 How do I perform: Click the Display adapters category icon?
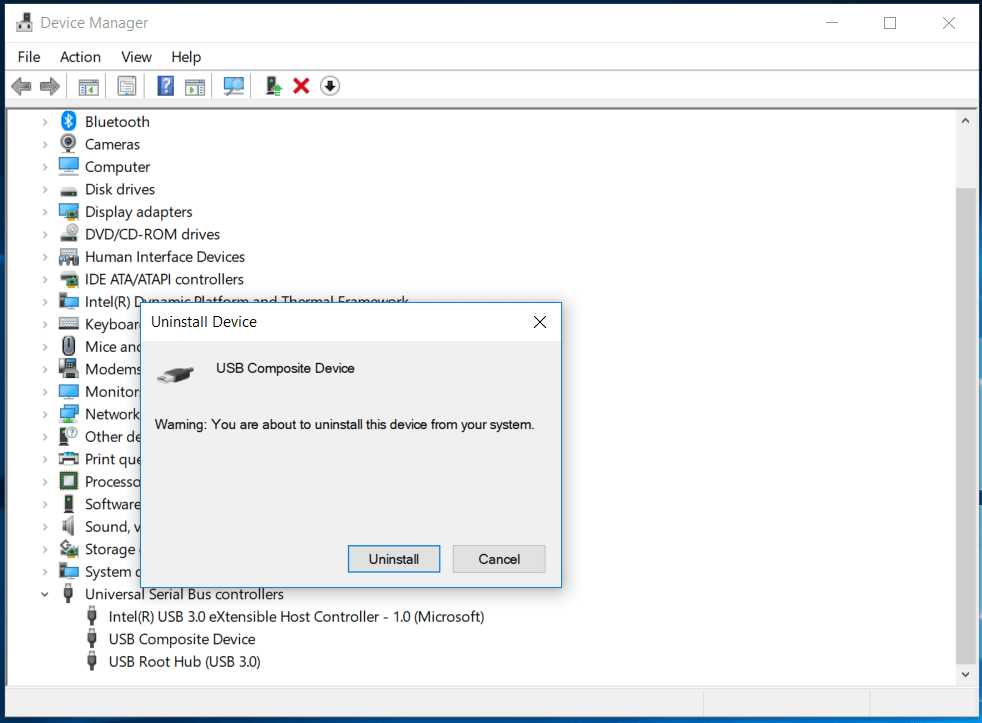tap(68, 212)
